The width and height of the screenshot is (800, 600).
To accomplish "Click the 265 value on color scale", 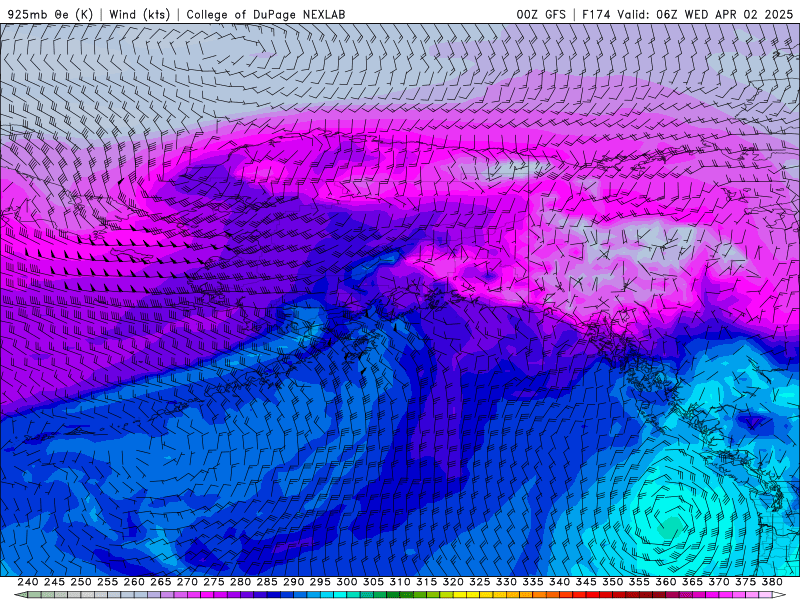I will pos(161,582).
